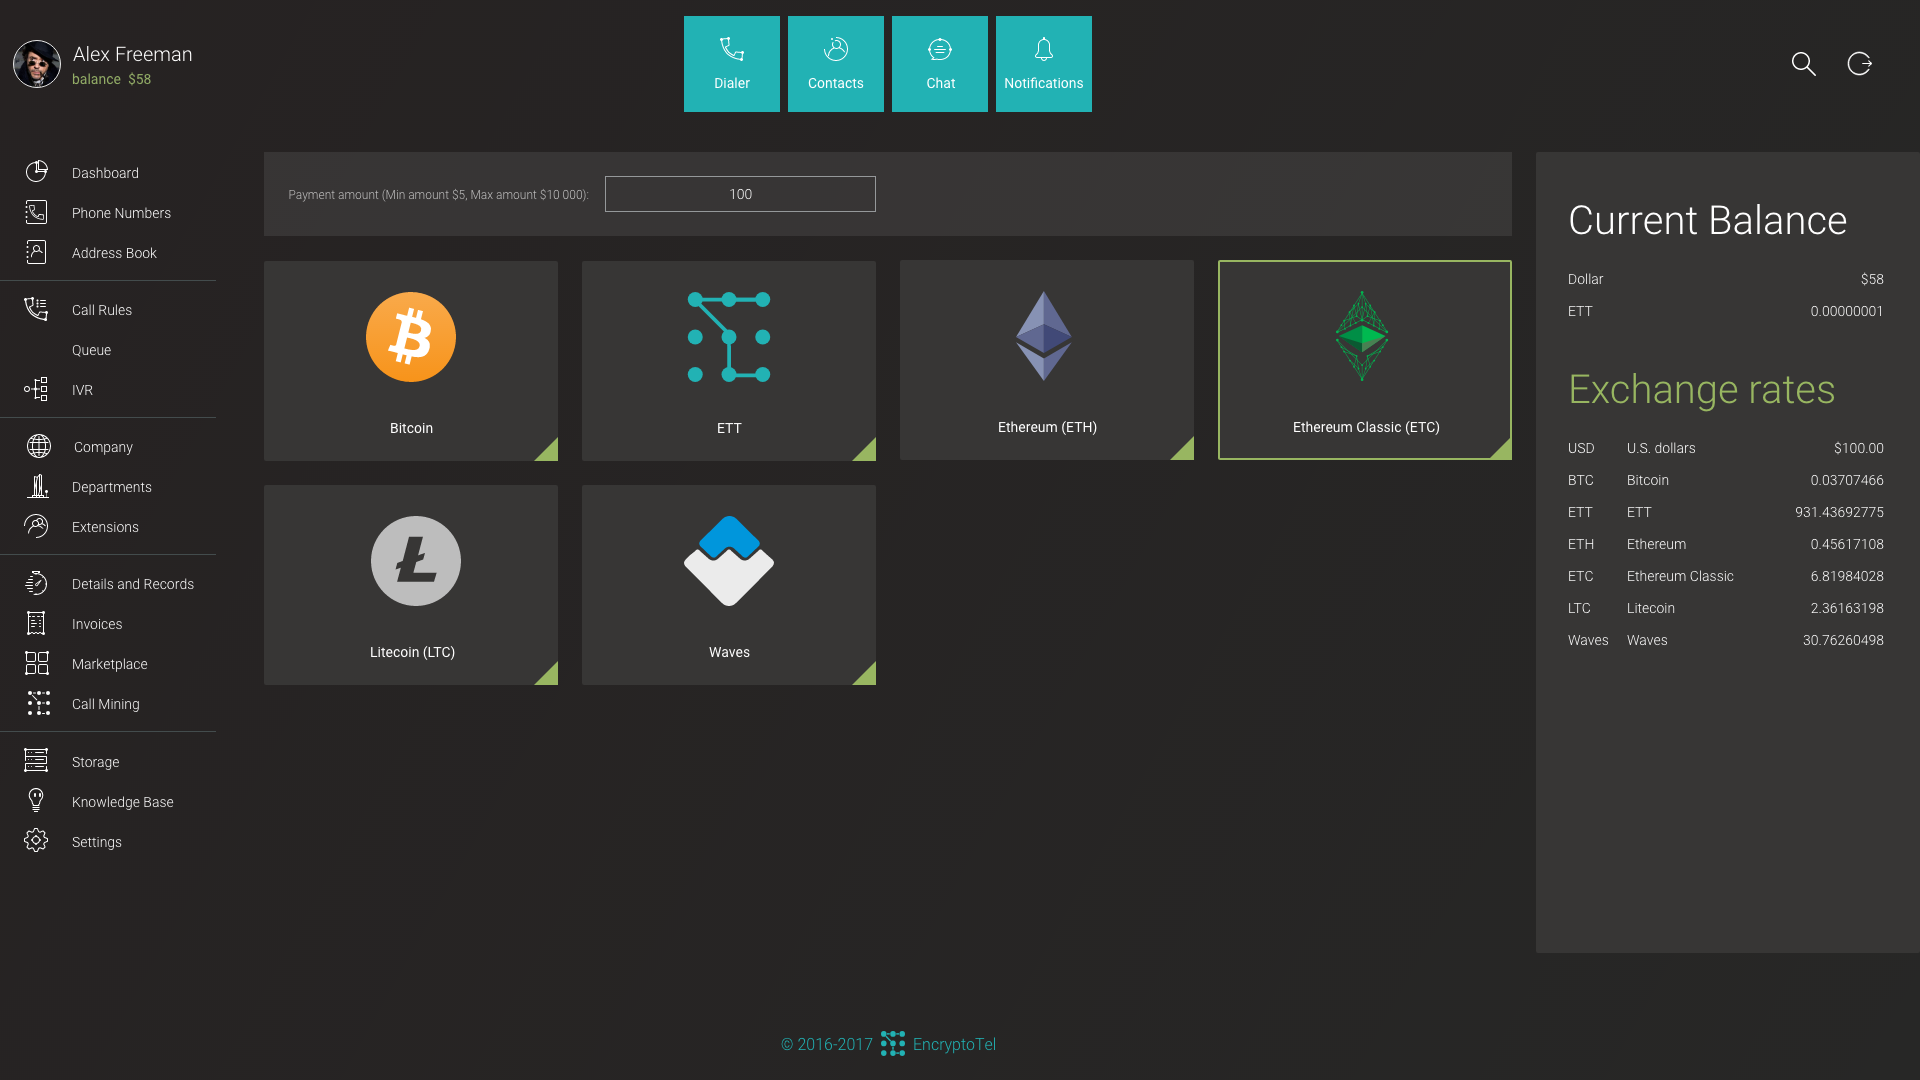Click the Address Book sidebar icon

pyautogui.click(x=37, y=252)
